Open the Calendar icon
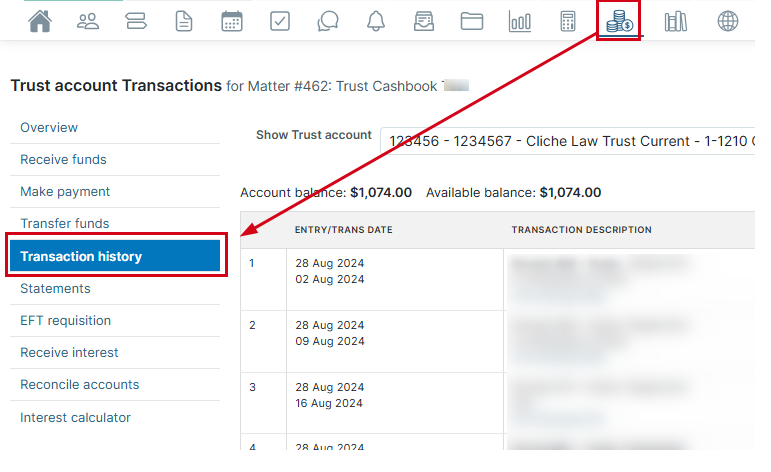 coord(232,21)
